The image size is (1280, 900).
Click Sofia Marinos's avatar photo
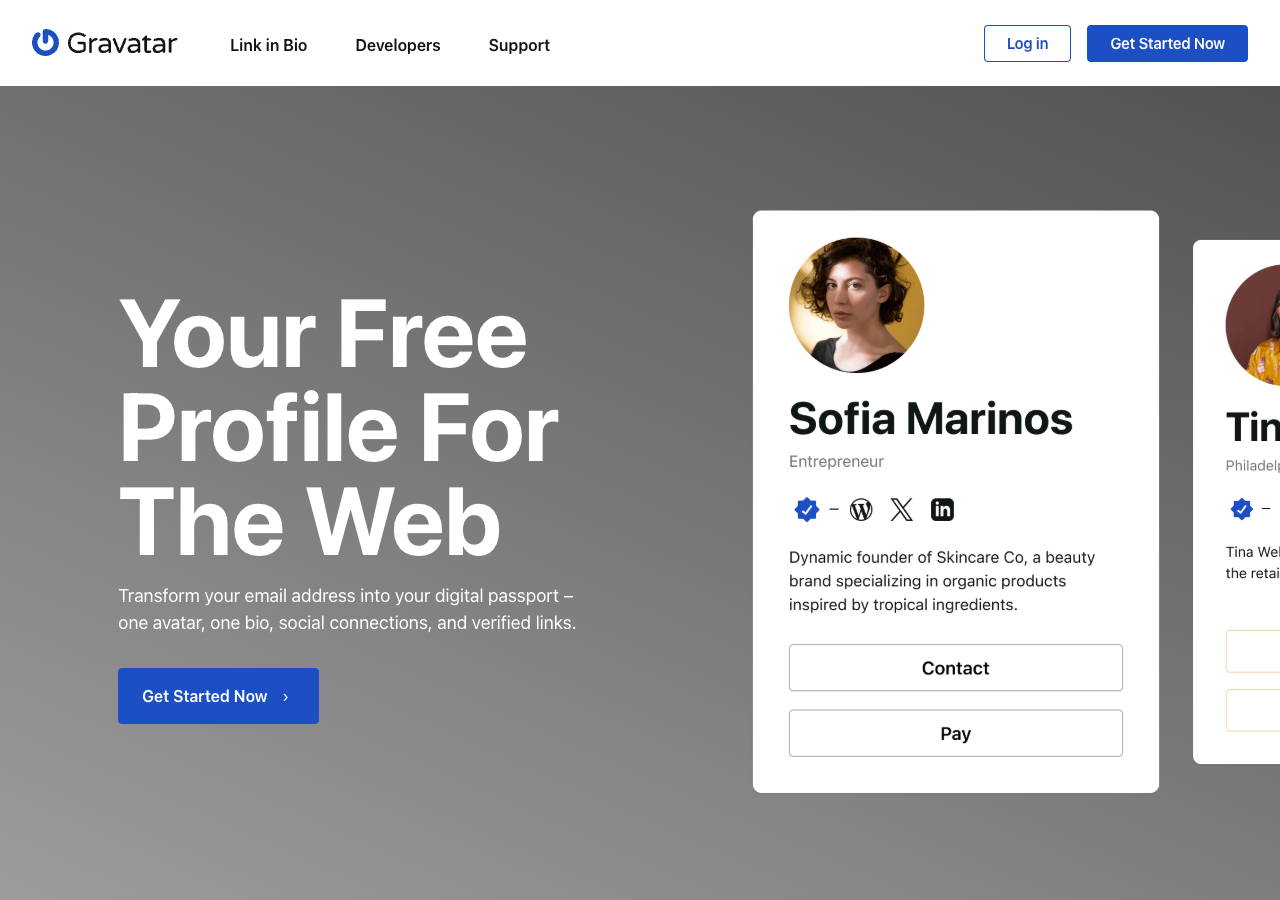[856, 305]
